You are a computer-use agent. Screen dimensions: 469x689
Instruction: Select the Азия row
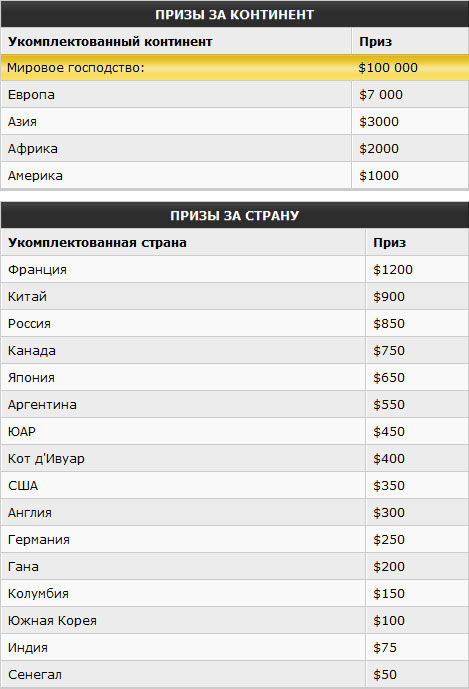point(234,121)
